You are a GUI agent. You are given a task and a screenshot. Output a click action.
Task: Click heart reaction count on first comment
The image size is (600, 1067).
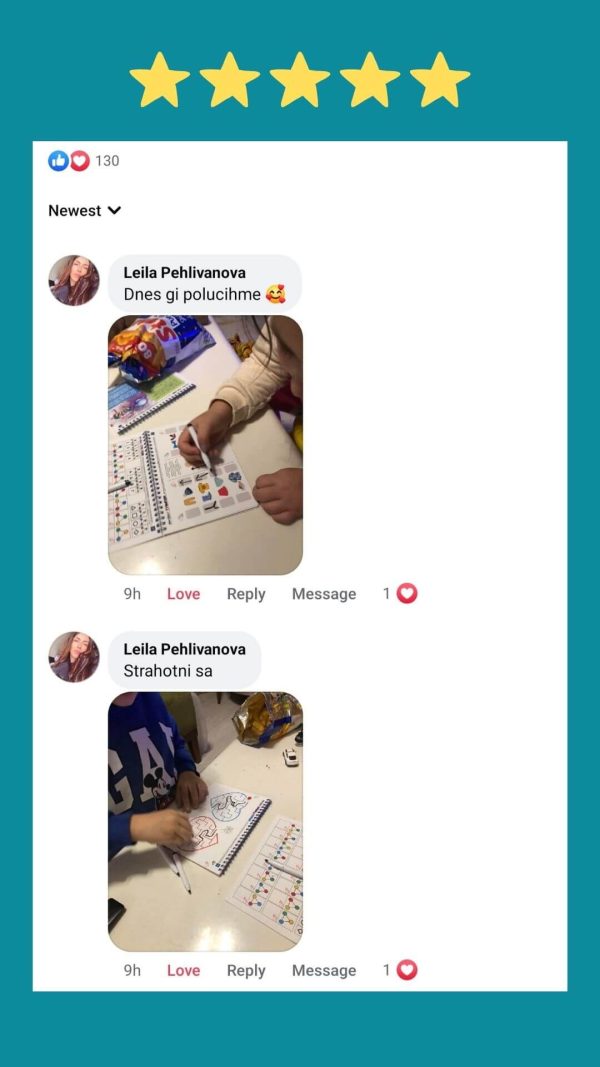(x=400, y=594)
